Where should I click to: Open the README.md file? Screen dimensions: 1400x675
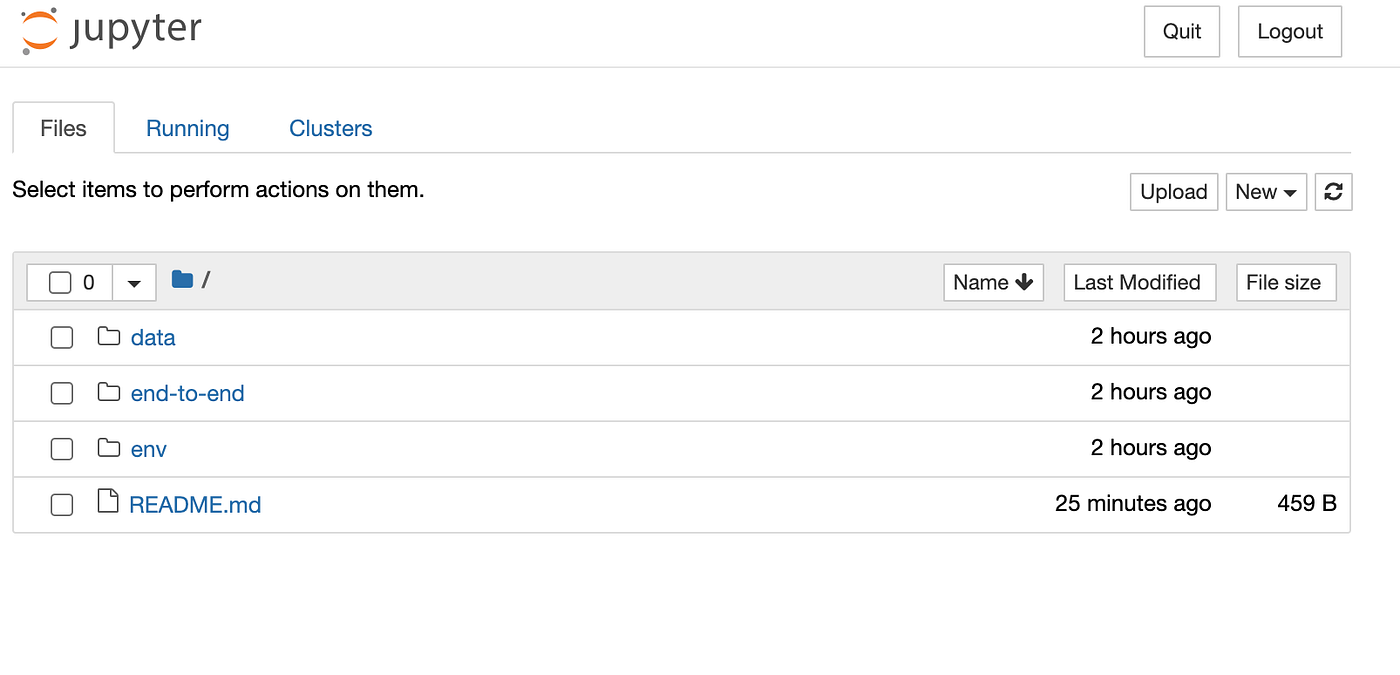196,504
